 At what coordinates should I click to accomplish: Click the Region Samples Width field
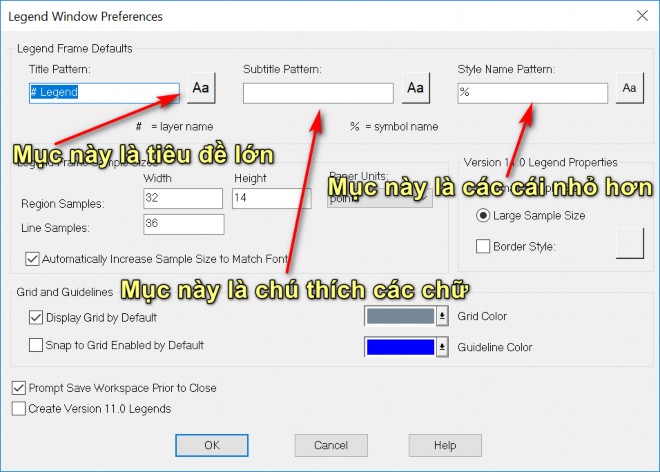(182, 201)
